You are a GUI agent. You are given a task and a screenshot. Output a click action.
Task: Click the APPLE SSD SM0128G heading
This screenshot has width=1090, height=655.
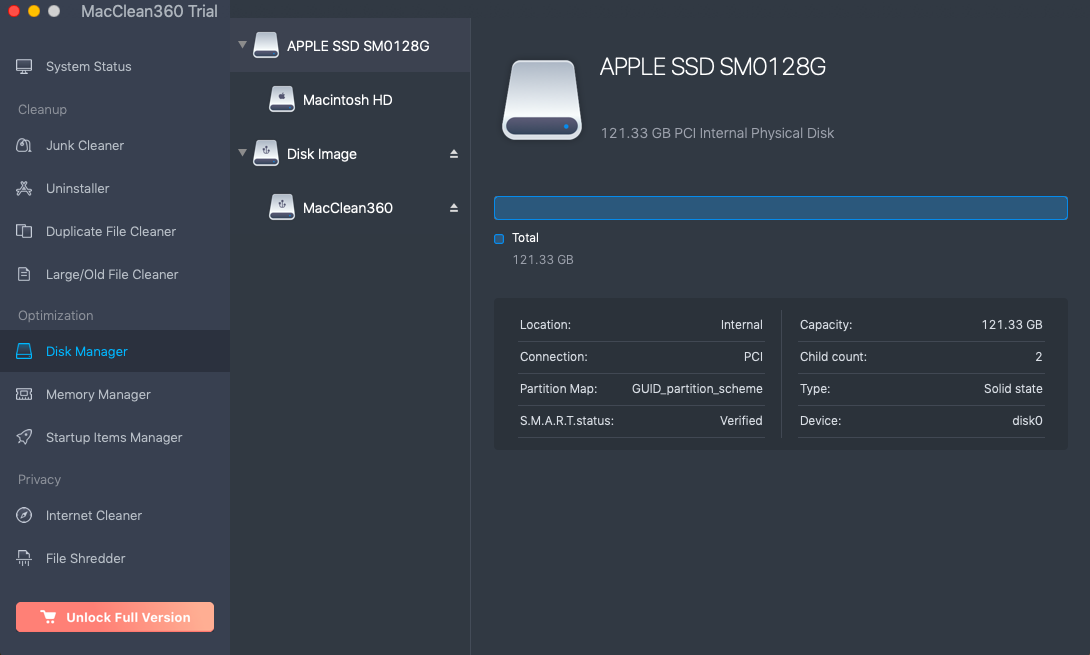(x=713, y=67)
